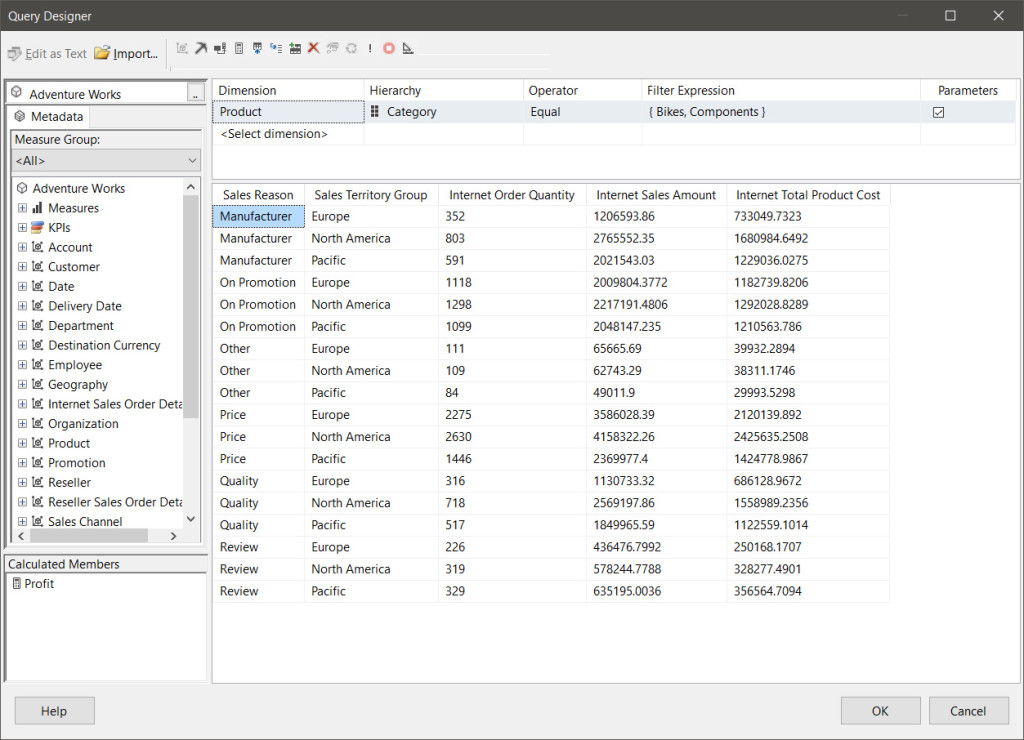This screenshot has height=740, width=1024.
Task: Uncheck the Parameters checkbox for Product filter
Action: tap(938, 112)
